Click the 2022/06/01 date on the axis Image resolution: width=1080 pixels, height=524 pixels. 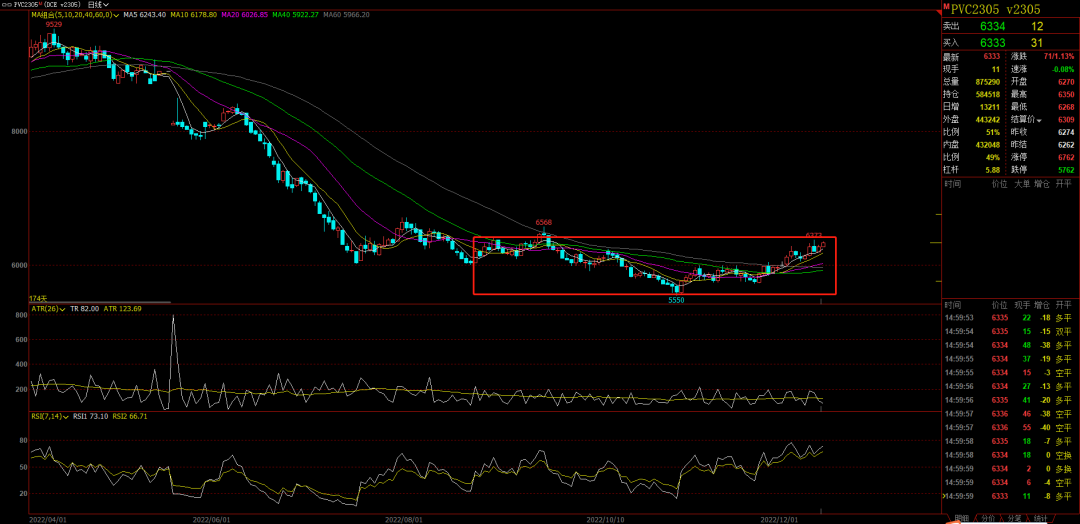[x=211, y=519]
